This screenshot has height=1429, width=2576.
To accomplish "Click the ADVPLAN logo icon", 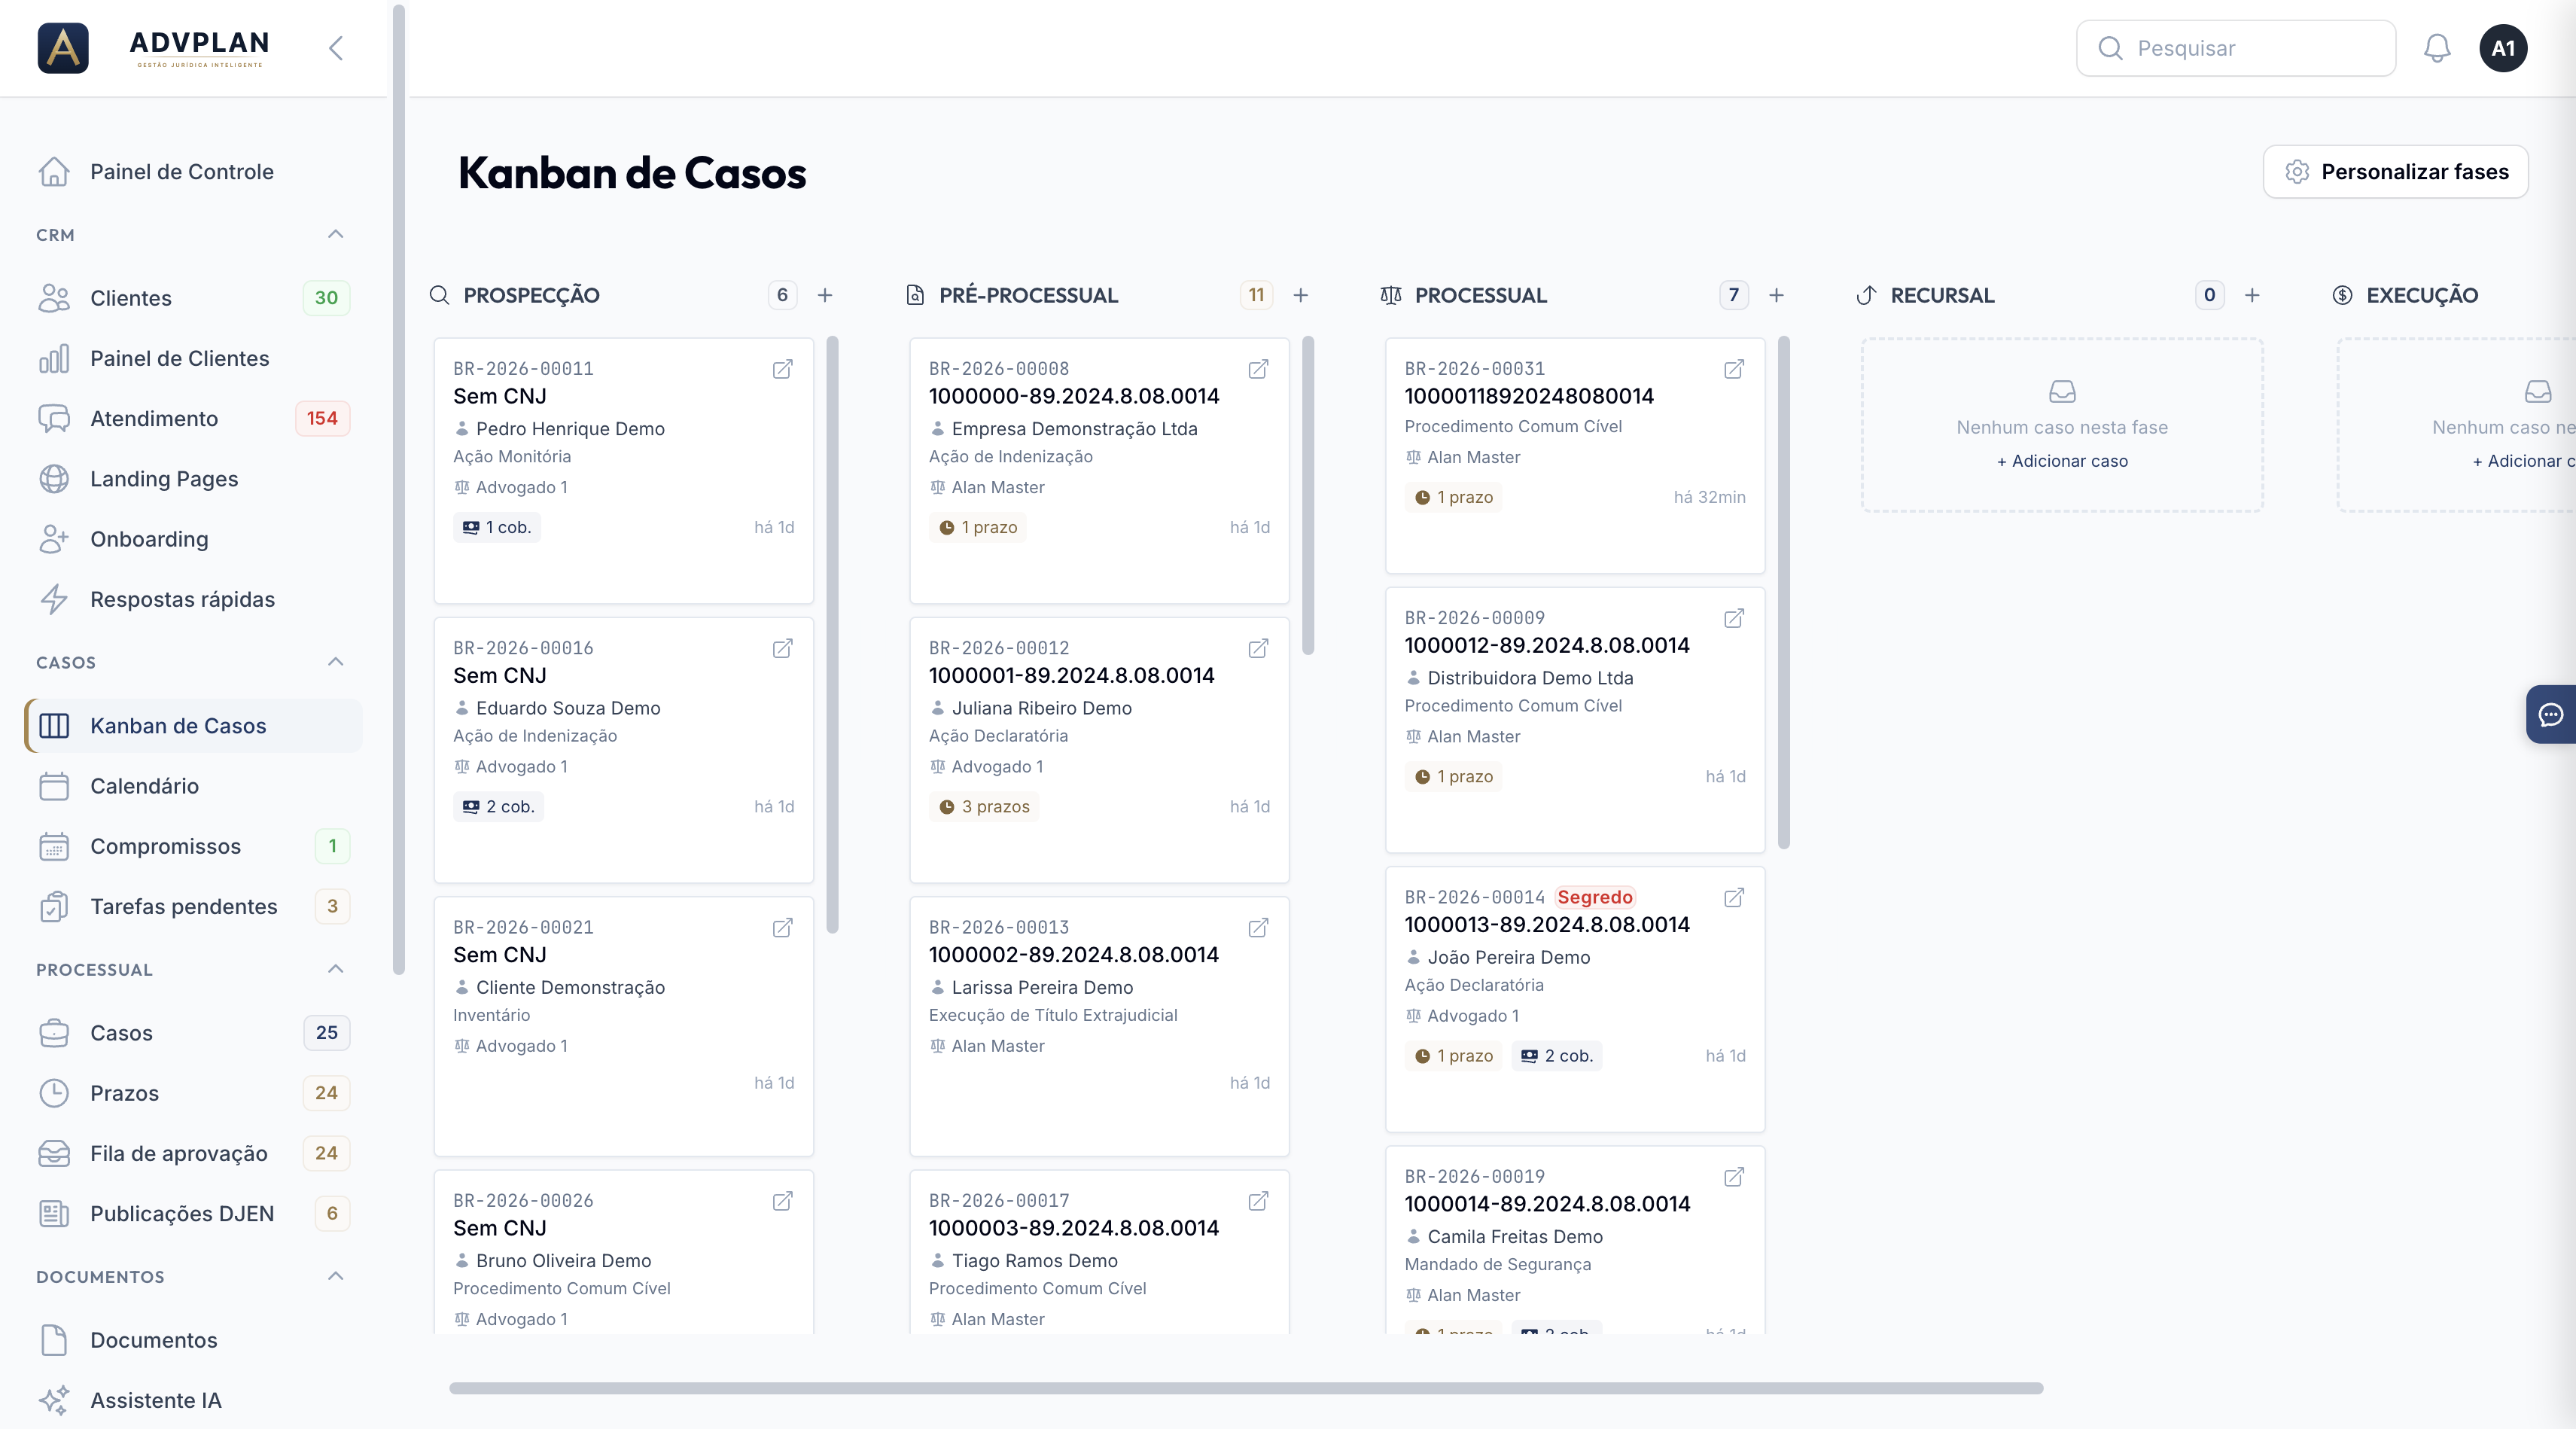I will tap(63, 48).
